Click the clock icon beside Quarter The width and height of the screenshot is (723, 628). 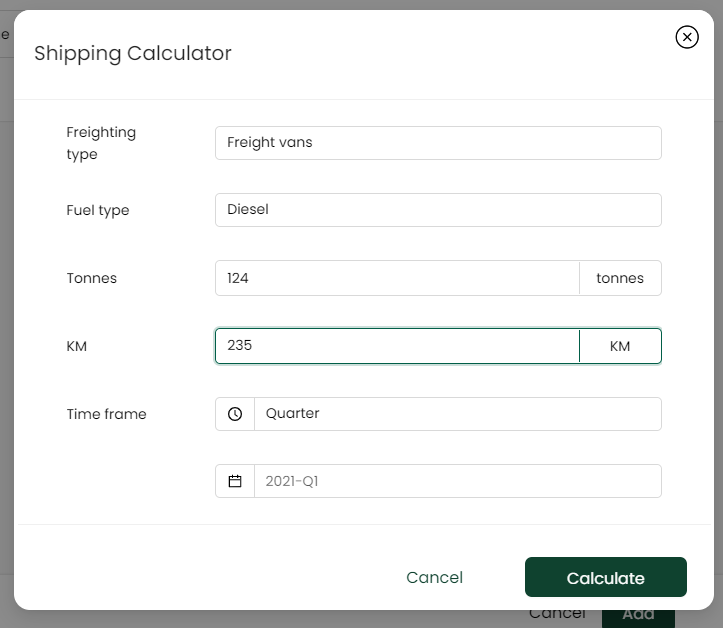[235, 414]
